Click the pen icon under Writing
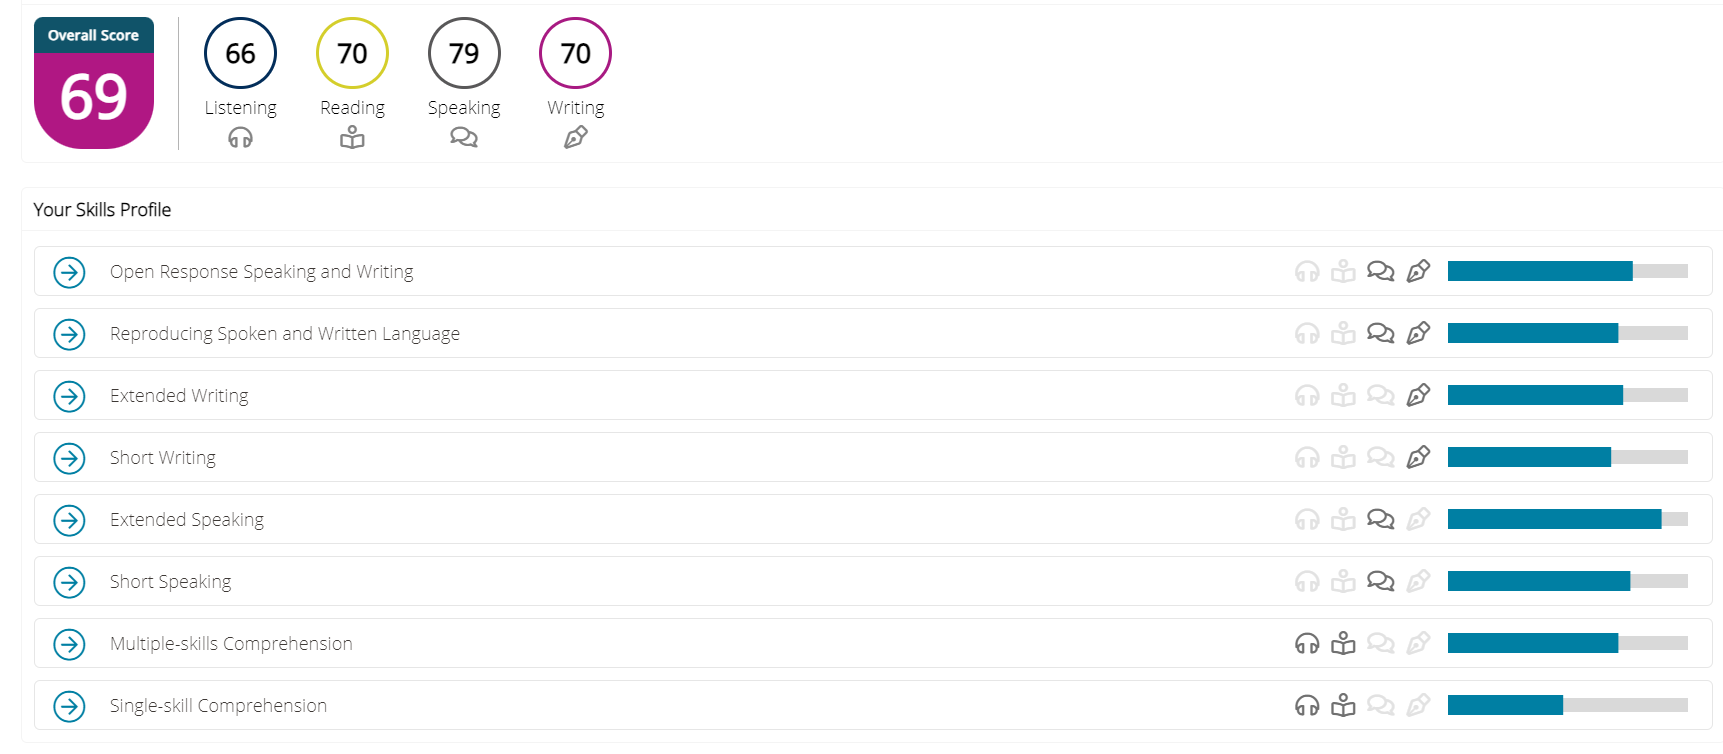Viewport: 1723px width, 754px height. point(576,138)
